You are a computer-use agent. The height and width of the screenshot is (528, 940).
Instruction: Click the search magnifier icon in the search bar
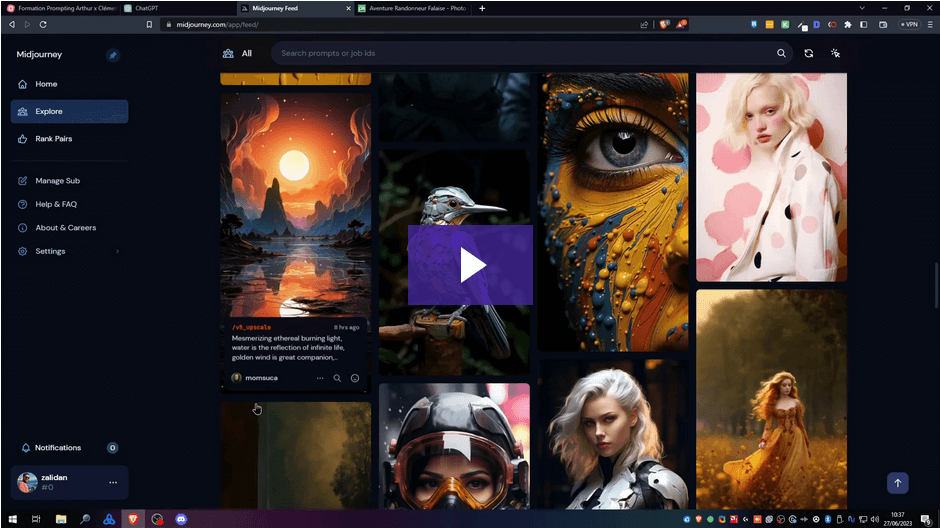point(781,53)
